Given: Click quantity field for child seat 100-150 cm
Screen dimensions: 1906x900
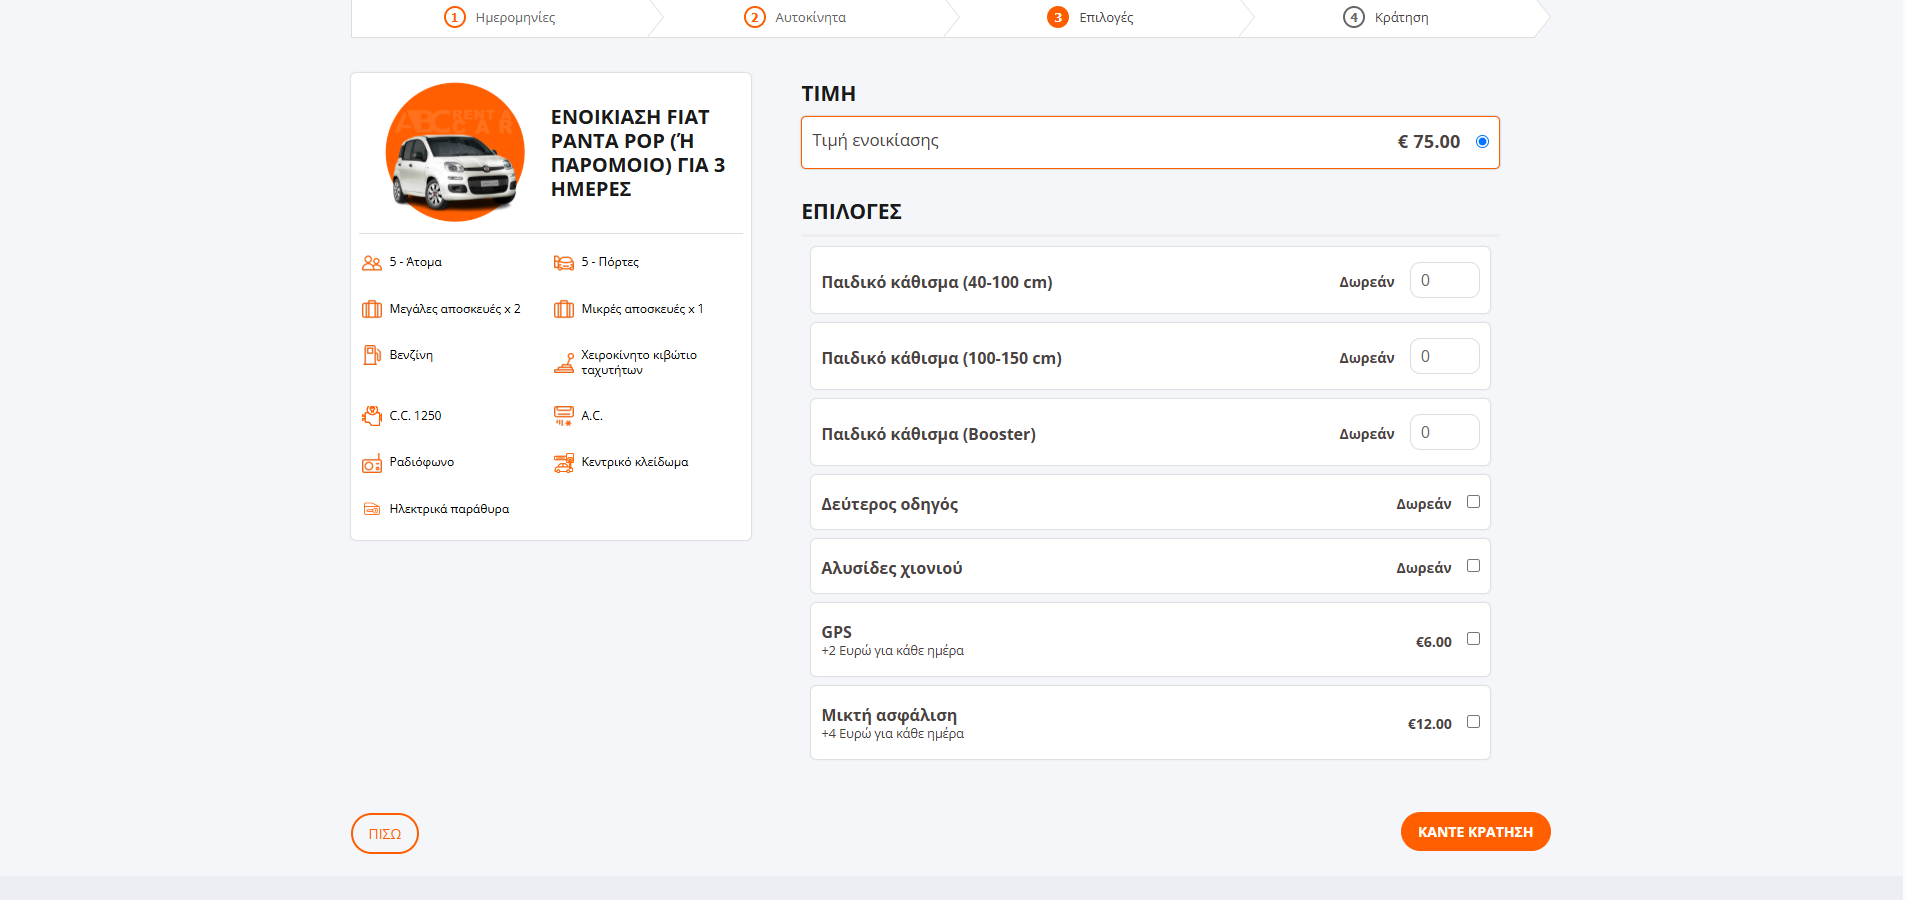Looking at the screenshot, I should (1444, 356).
